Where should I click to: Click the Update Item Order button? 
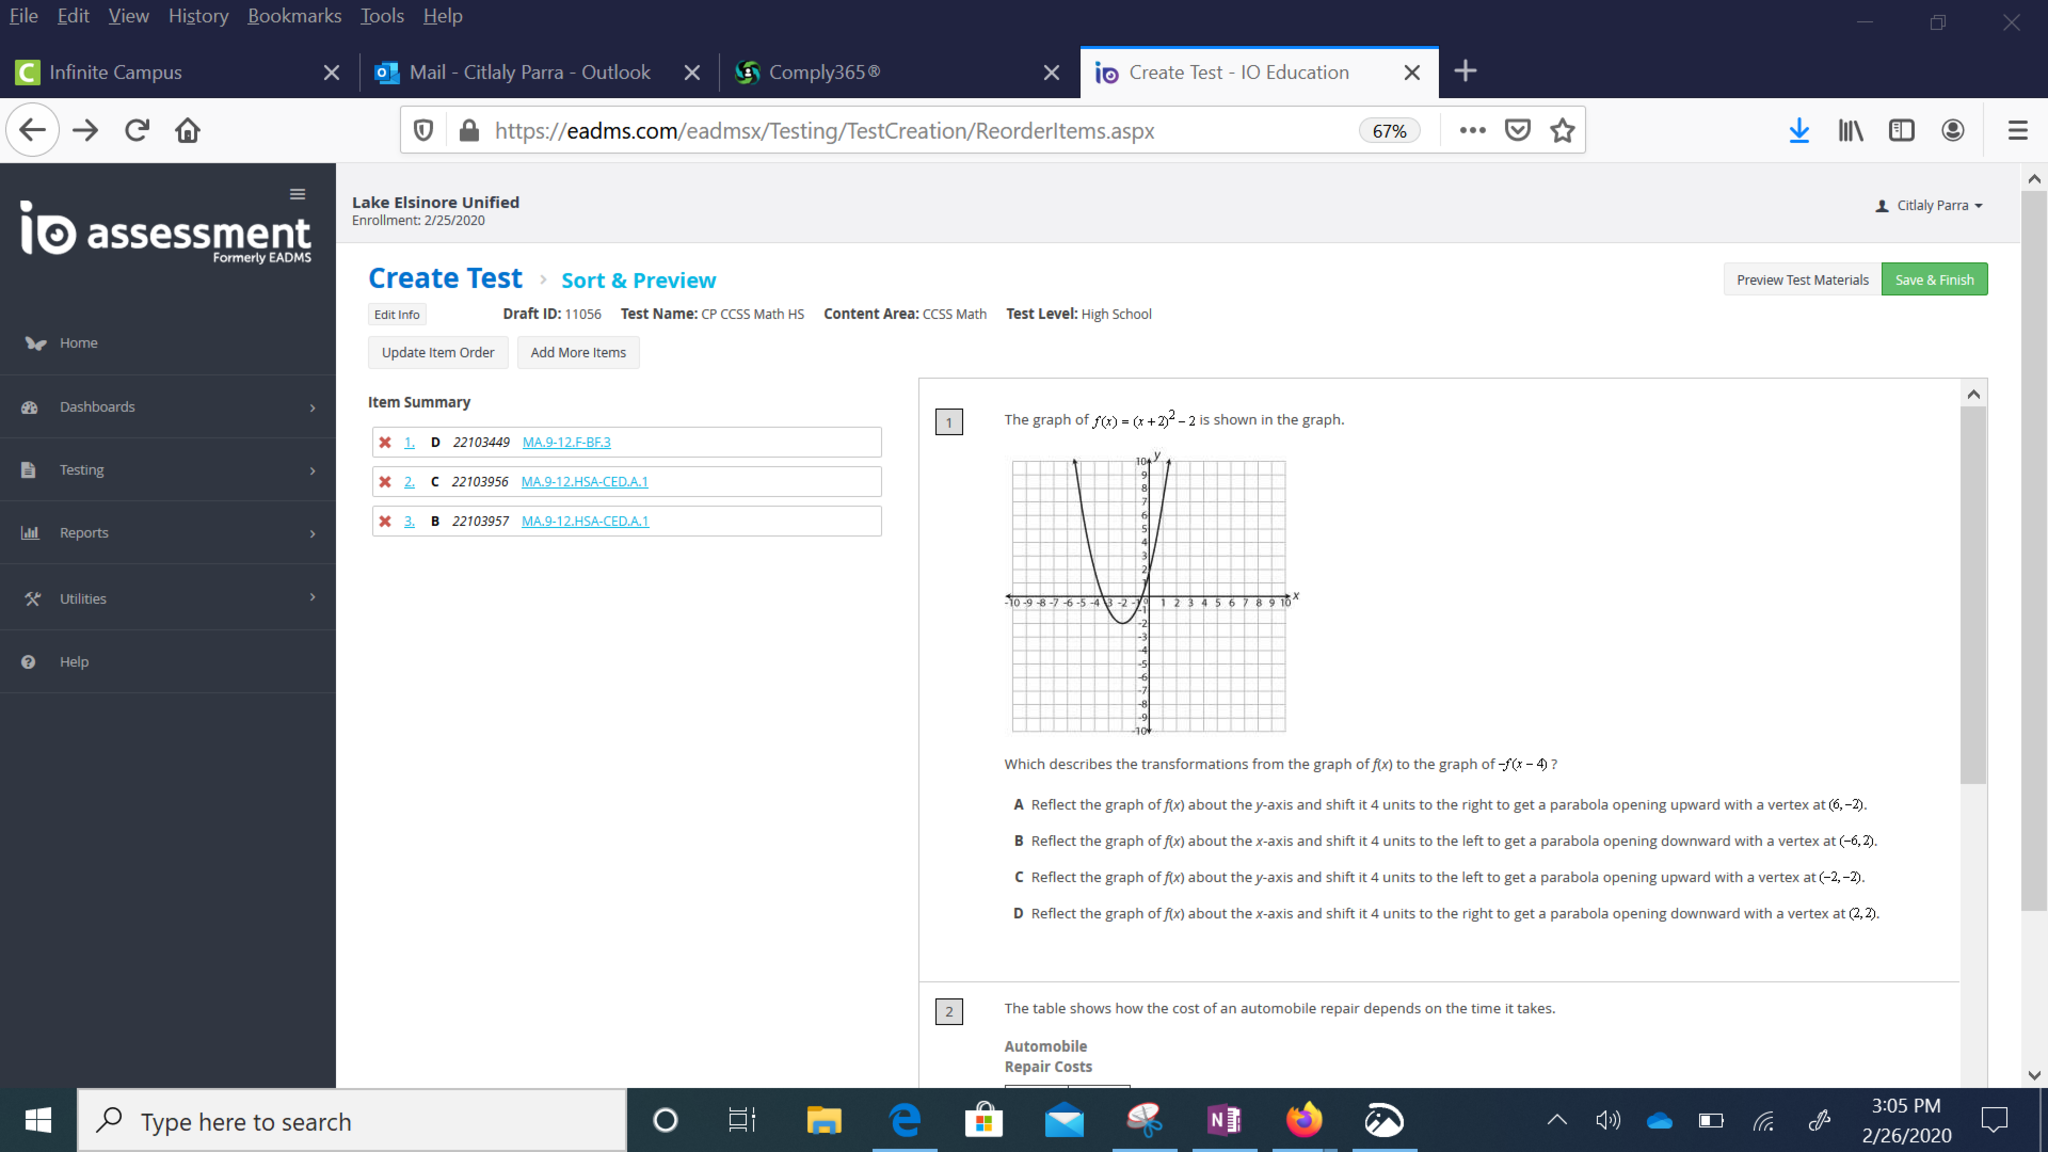(437, 353)
